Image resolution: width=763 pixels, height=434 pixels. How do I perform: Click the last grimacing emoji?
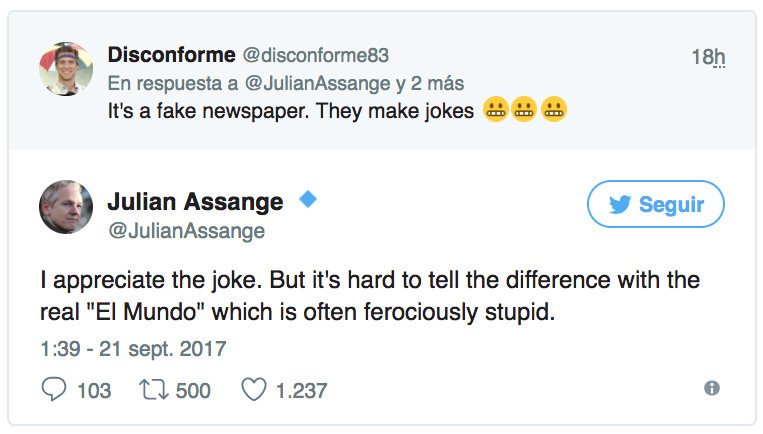coord(554,110)
